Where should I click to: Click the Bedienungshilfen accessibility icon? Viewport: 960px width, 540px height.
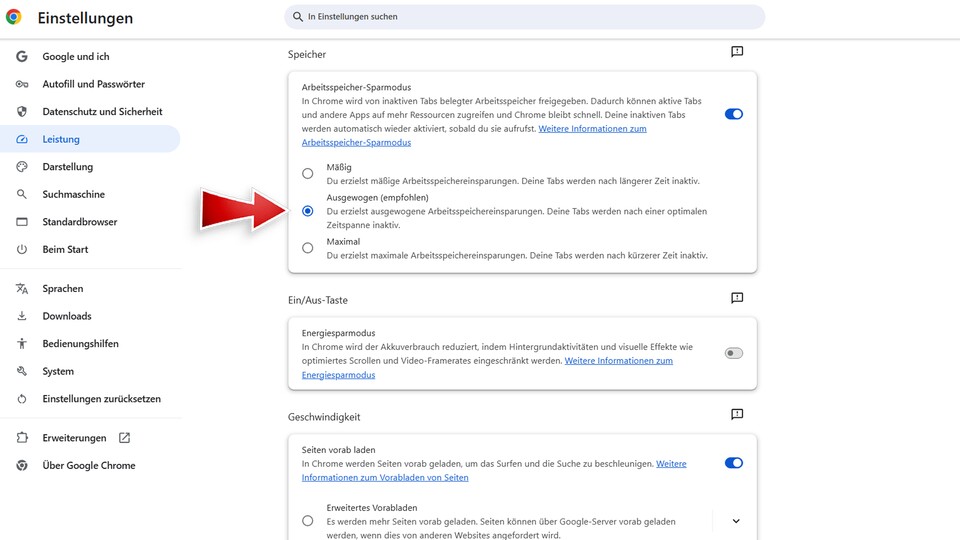[x=22, y=344]
